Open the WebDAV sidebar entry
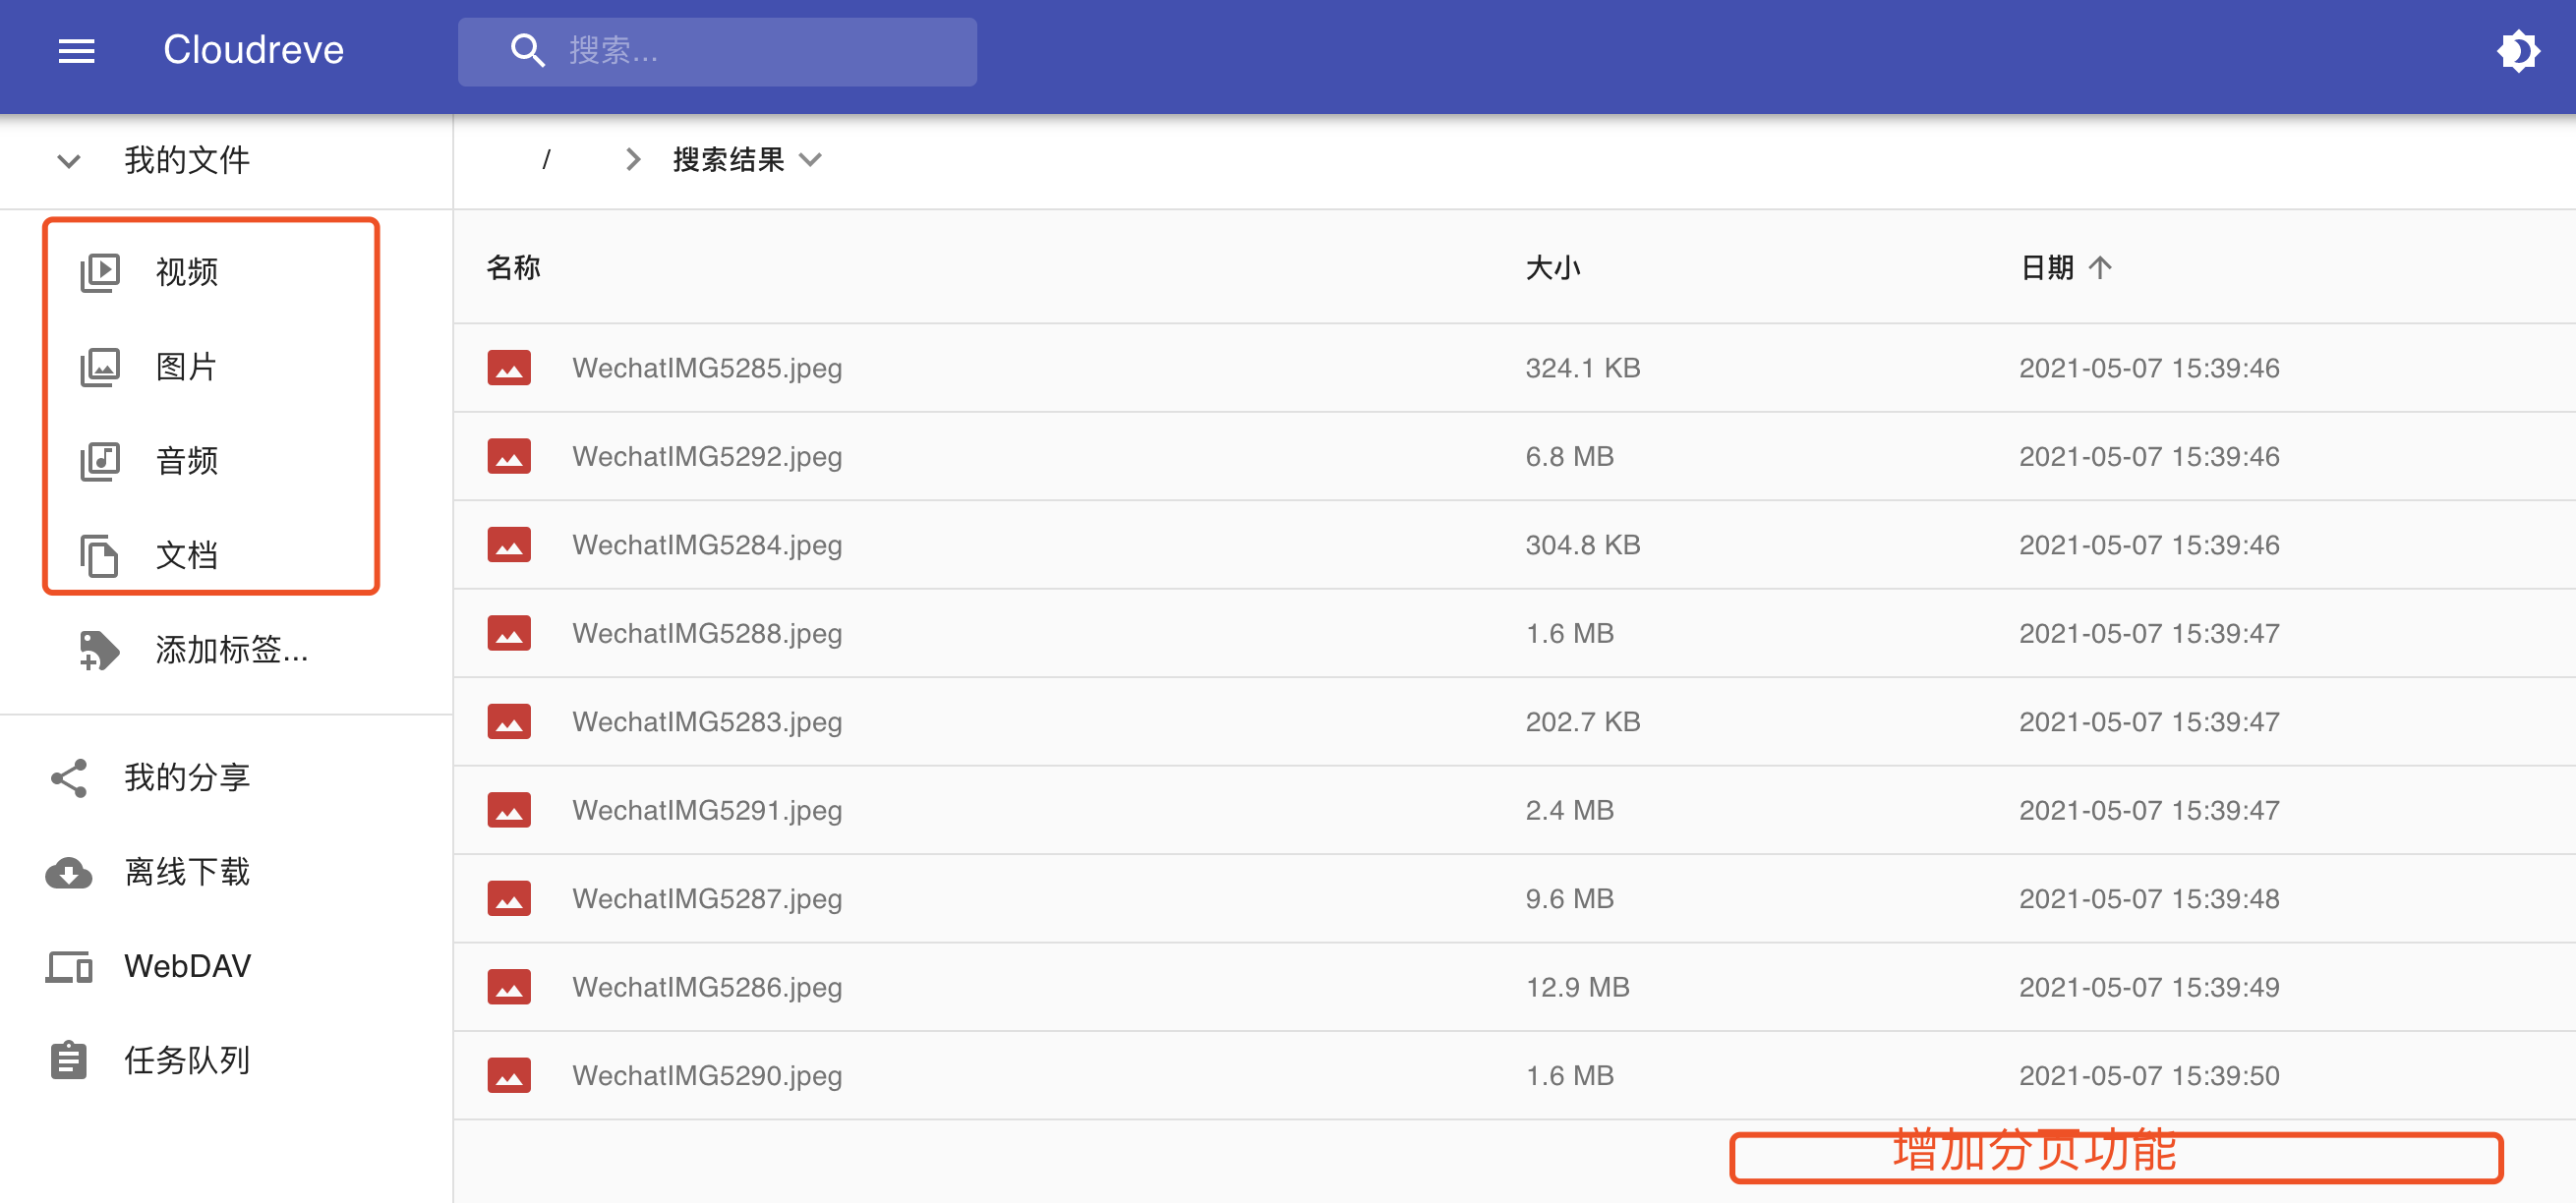The width and height of the screenshot is (2576, 1203). (188, 966)
